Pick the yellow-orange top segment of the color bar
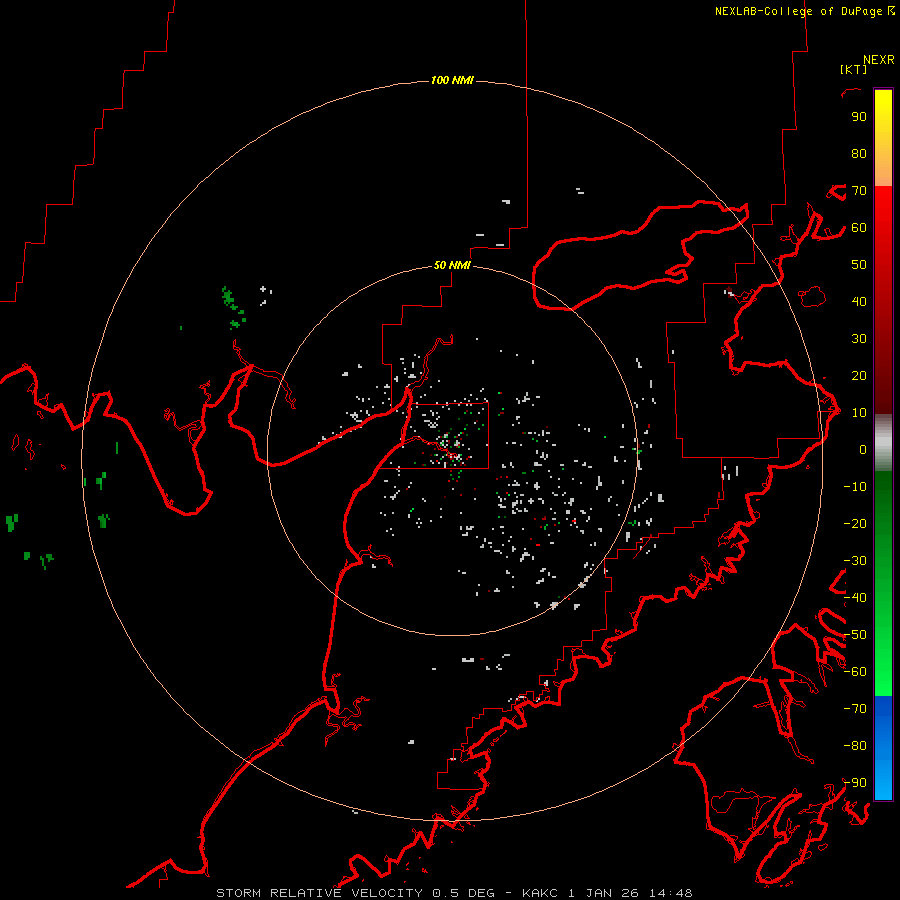This screenshot has height=900, width=900. pos(883,138)
